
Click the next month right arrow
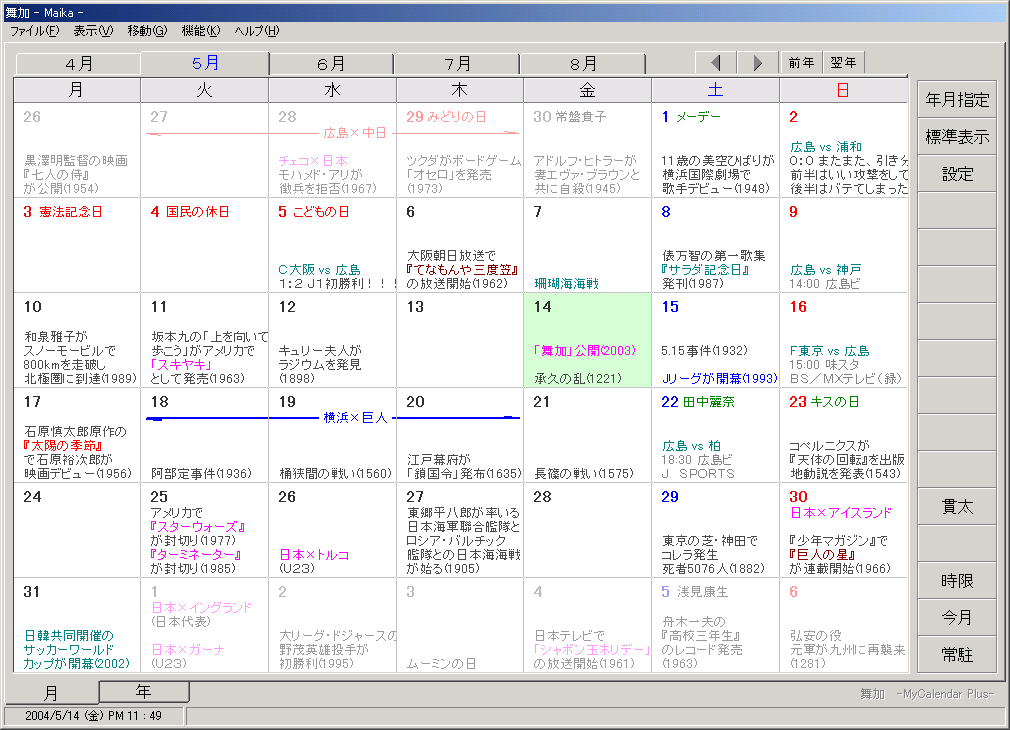757,62
